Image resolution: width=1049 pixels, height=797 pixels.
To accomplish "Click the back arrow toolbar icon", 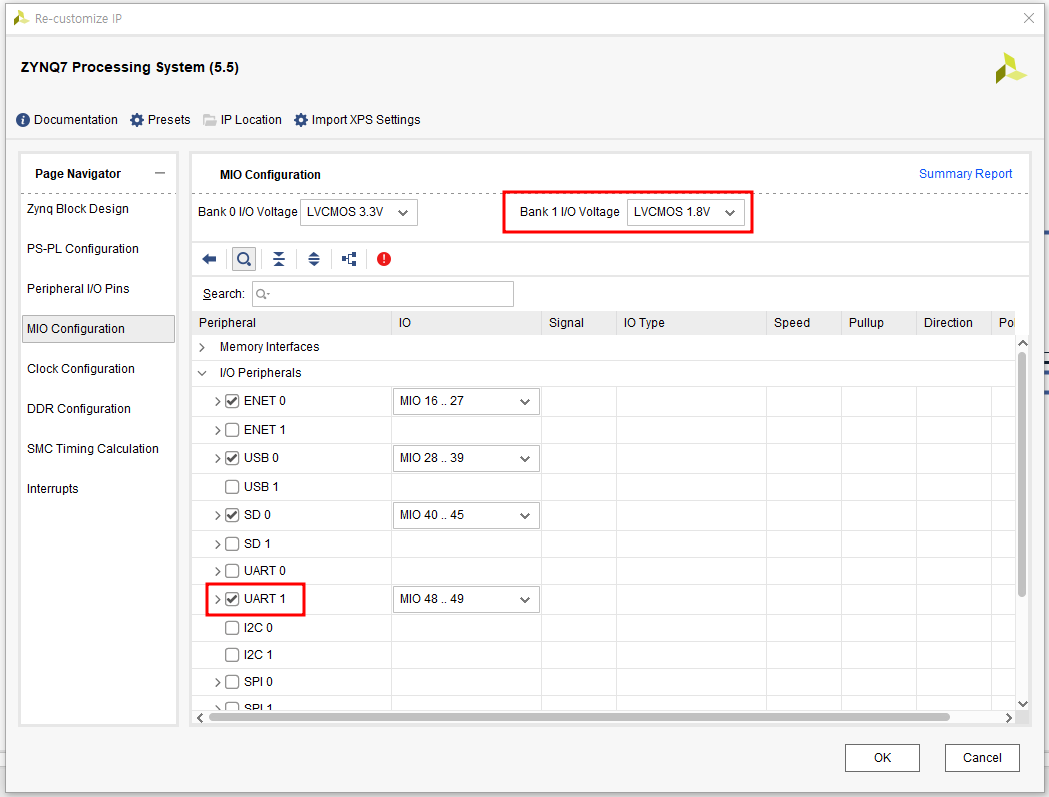I will pos(209,259).
